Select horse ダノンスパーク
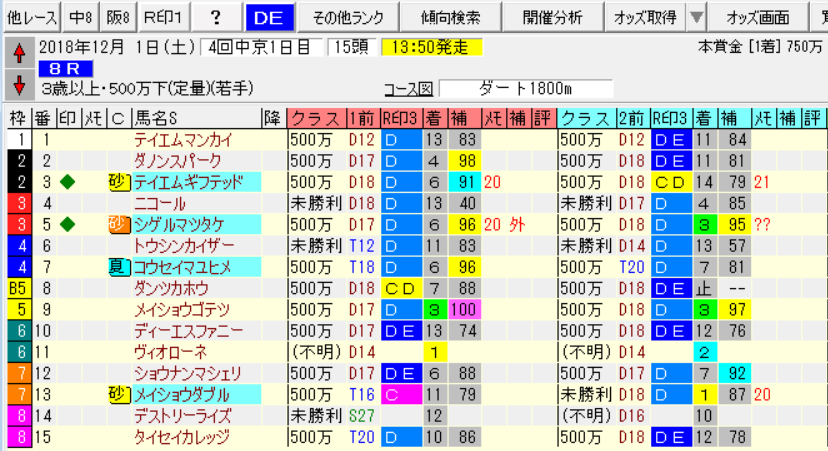The height and width of the screenshot is (451, 828). pyautogui.click(x=177, y=161)
